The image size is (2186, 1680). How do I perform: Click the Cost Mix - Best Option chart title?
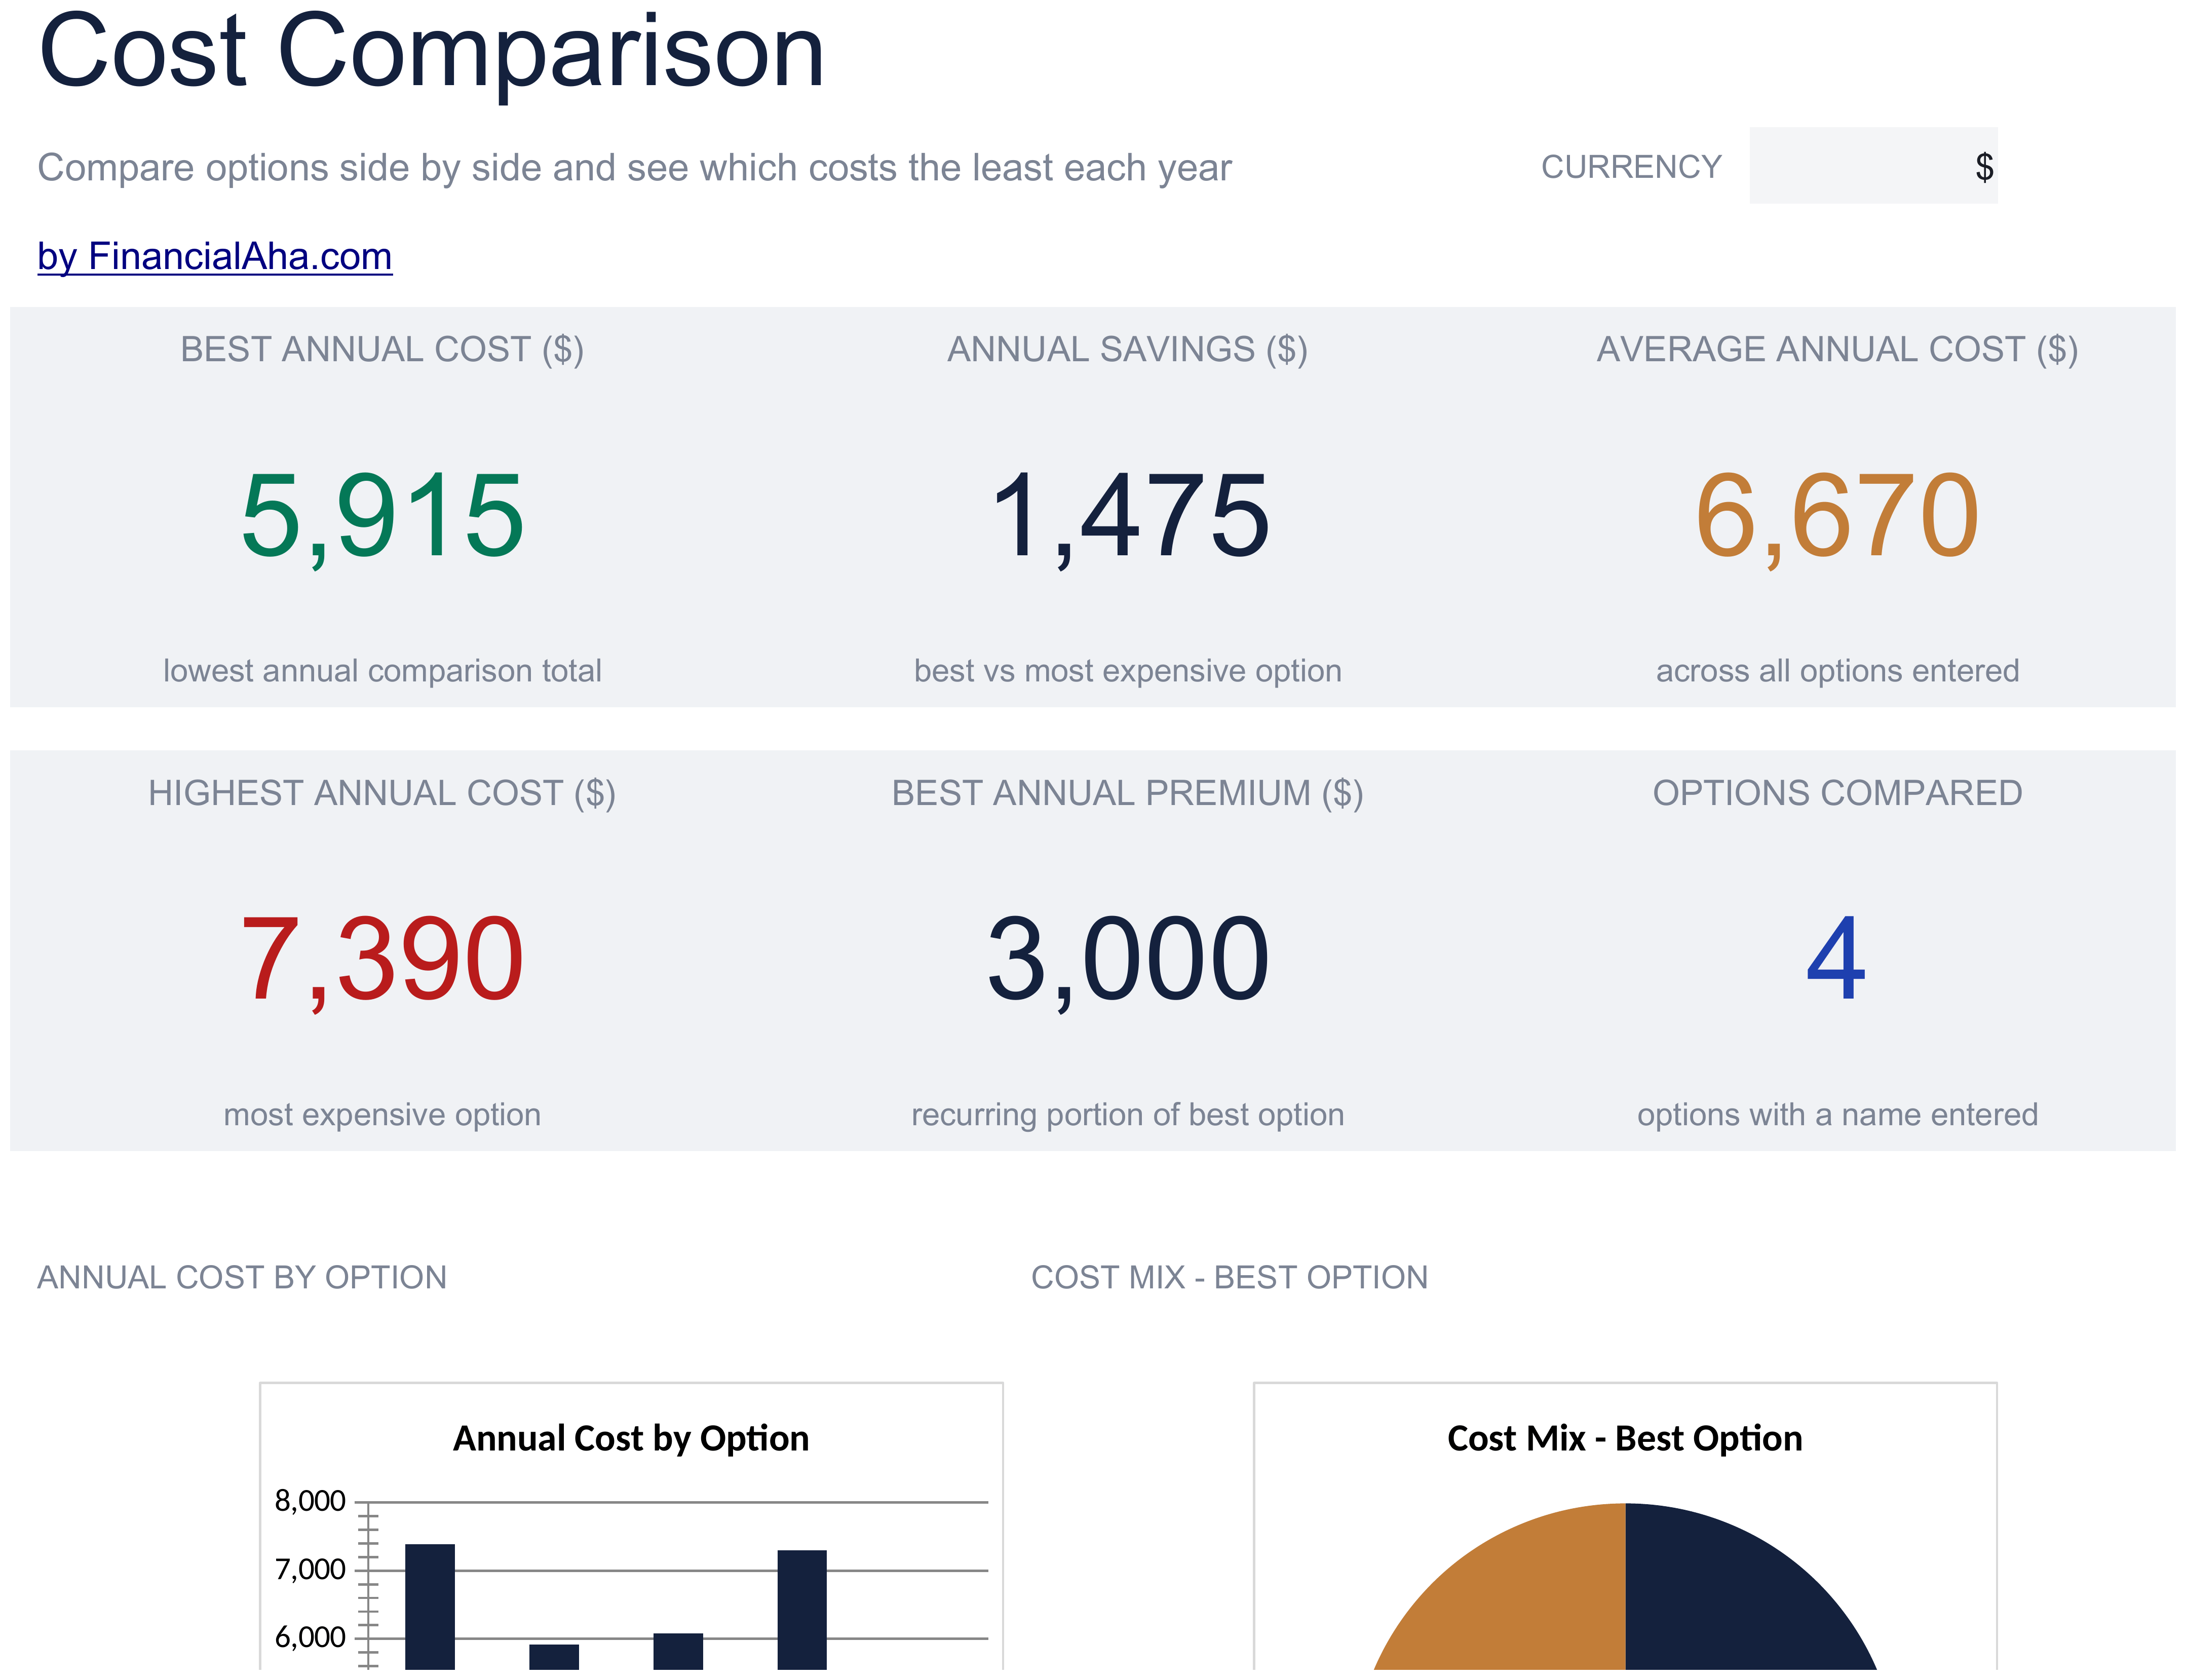(1624, 1438)
